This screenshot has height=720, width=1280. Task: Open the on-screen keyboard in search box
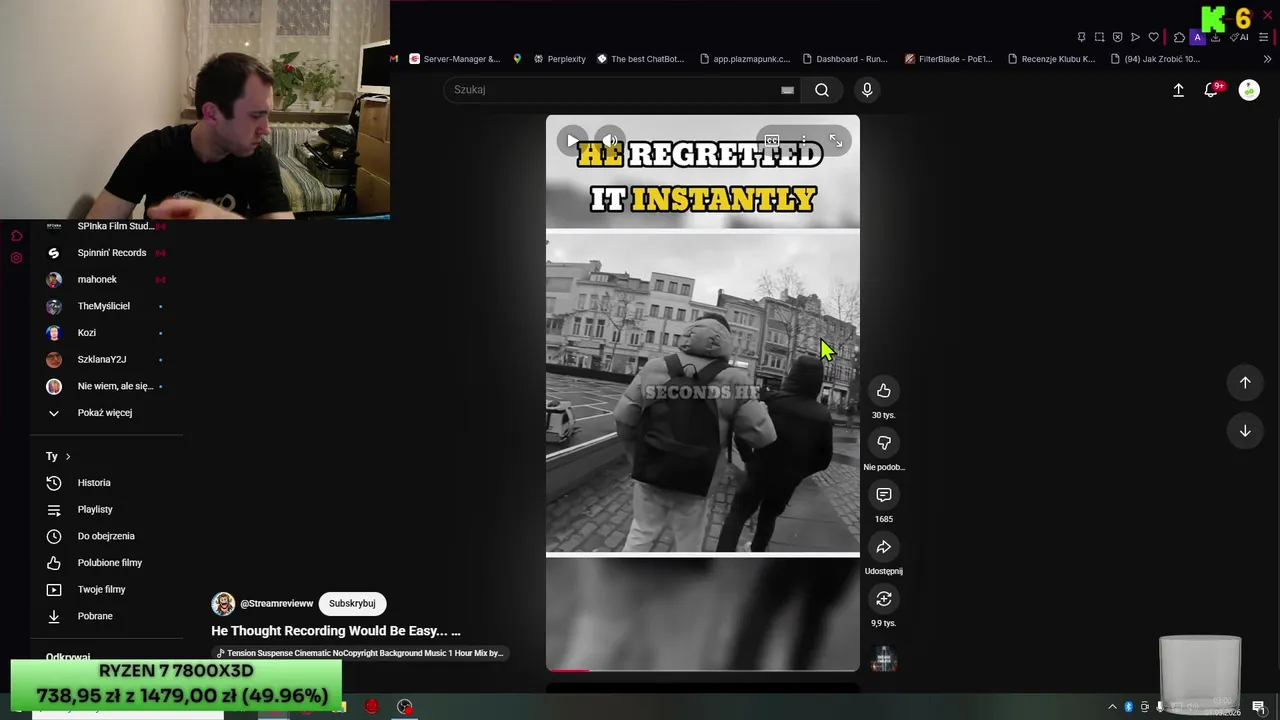[x=787, y=90]
